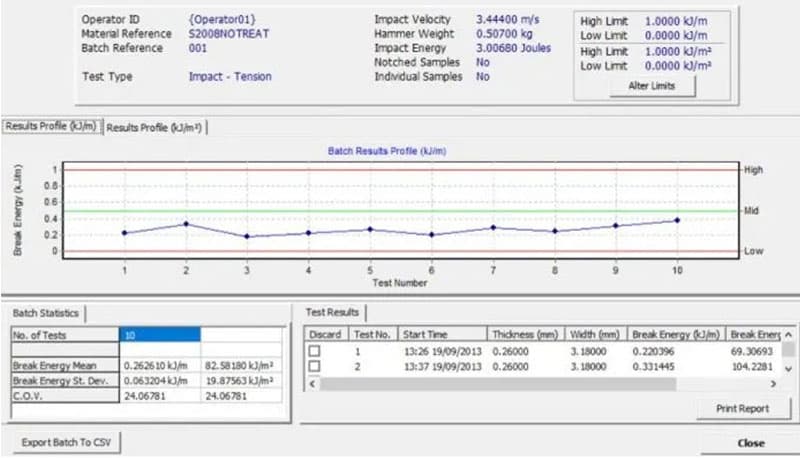
Task: Click St. Dev. value 19.87563 kJ/m²
Action: (239, 381)
